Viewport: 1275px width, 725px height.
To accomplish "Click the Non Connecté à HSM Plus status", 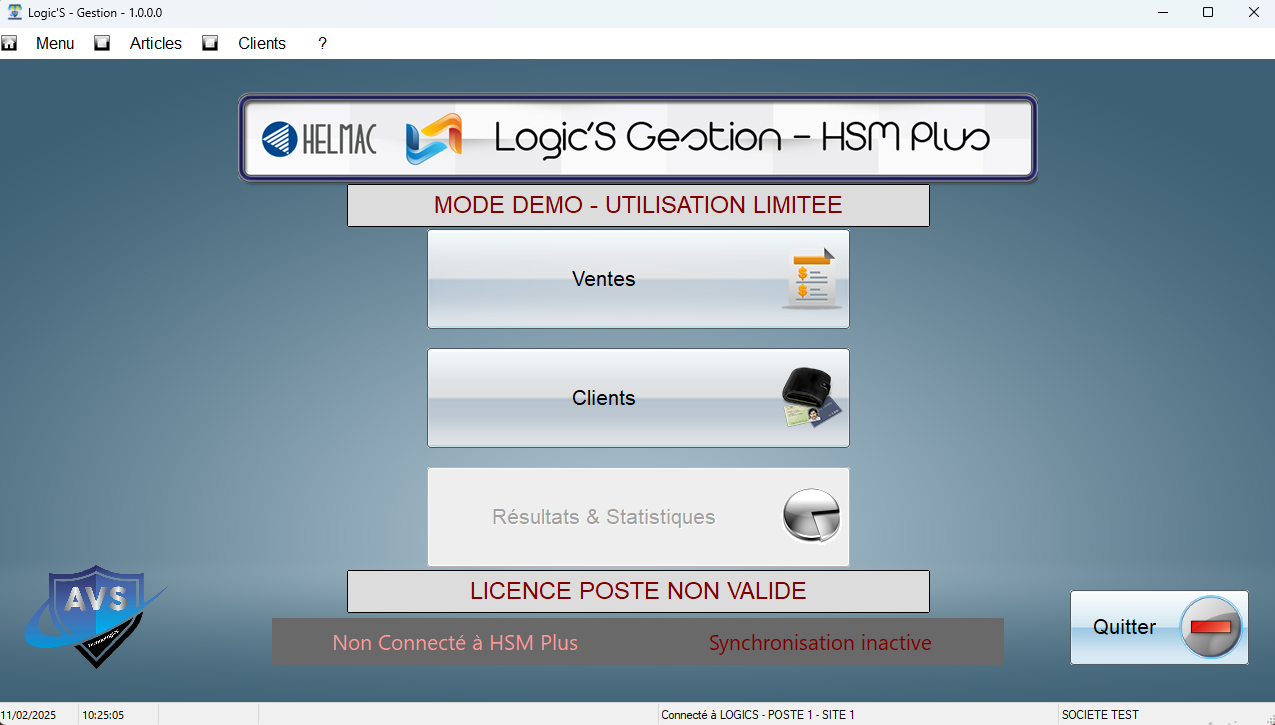I will pos(455,643).
